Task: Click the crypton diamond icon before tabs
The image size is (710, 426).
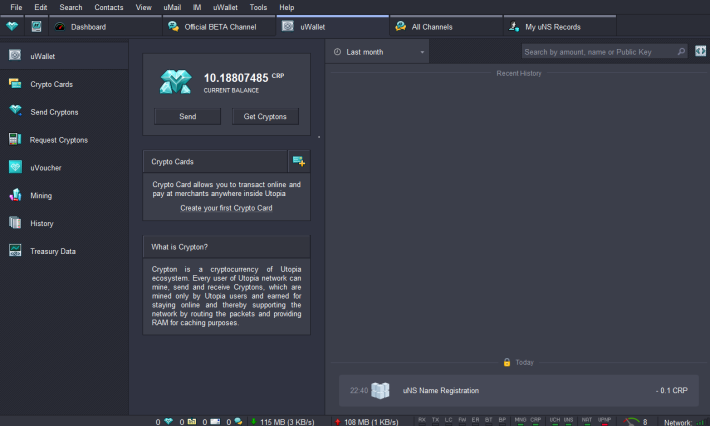Action: coord(12,26)
